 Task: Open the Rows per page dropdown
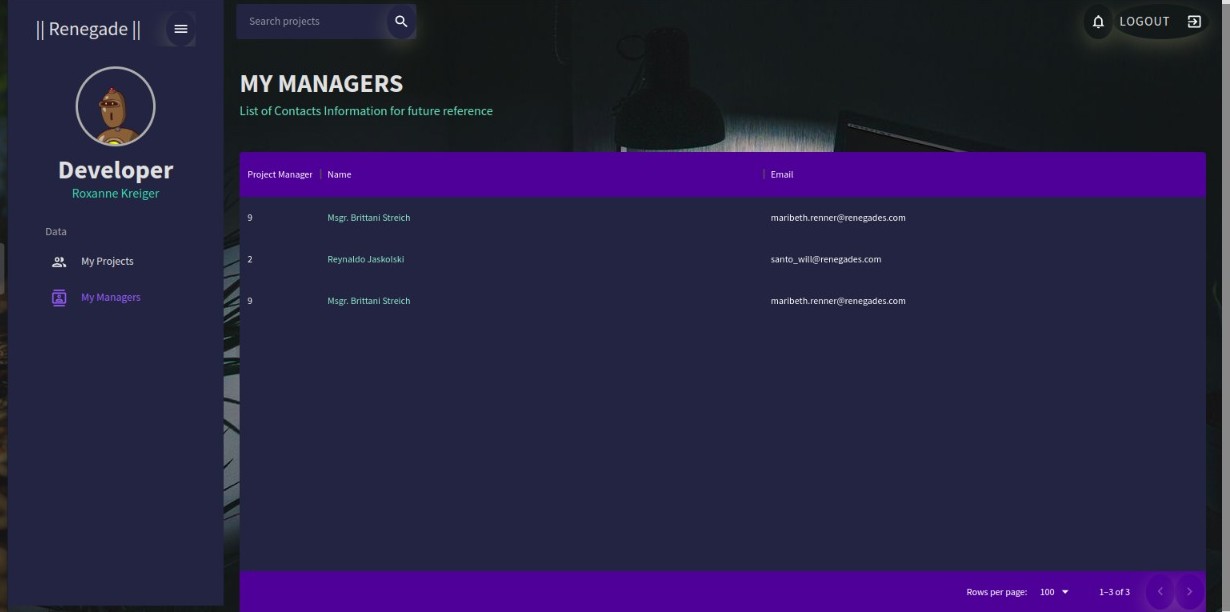click(1051, 591)
